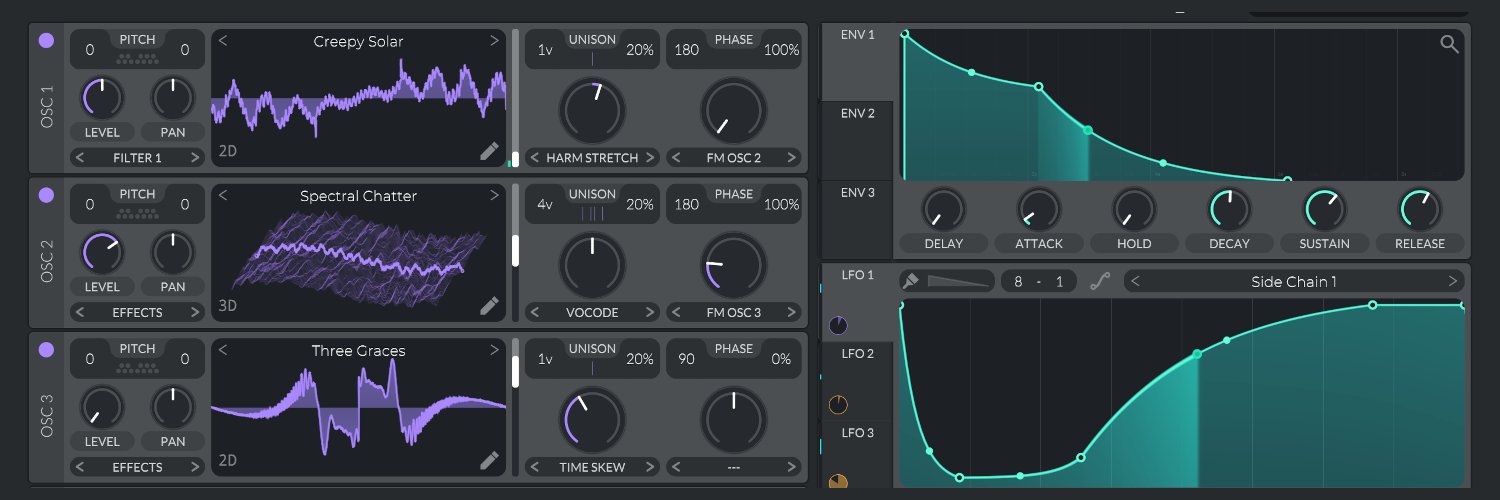1500x500 pixels.
Task: Switch OSC 3 wavetable 2D view mode
Action: coord(228,460)
